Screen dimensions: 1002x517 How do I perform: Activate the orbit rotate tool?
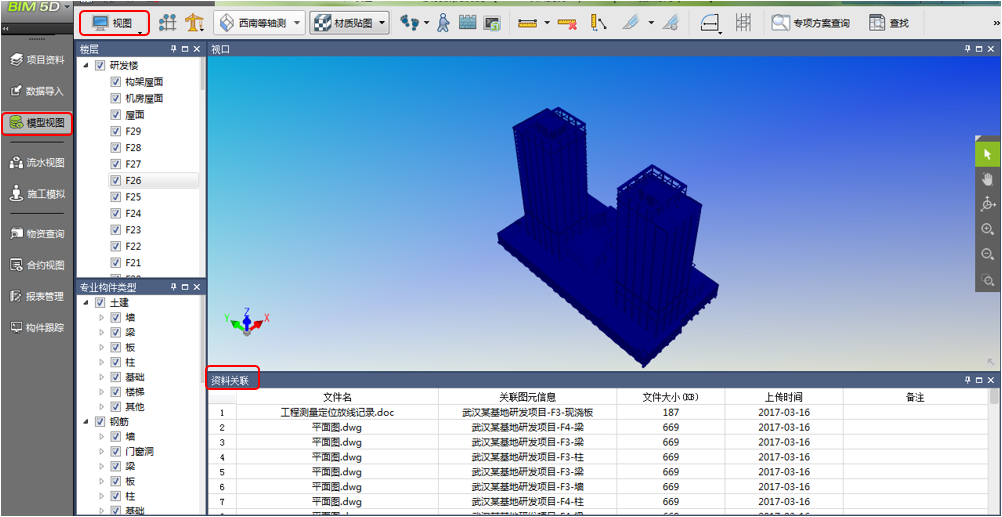tap(988, 204)
